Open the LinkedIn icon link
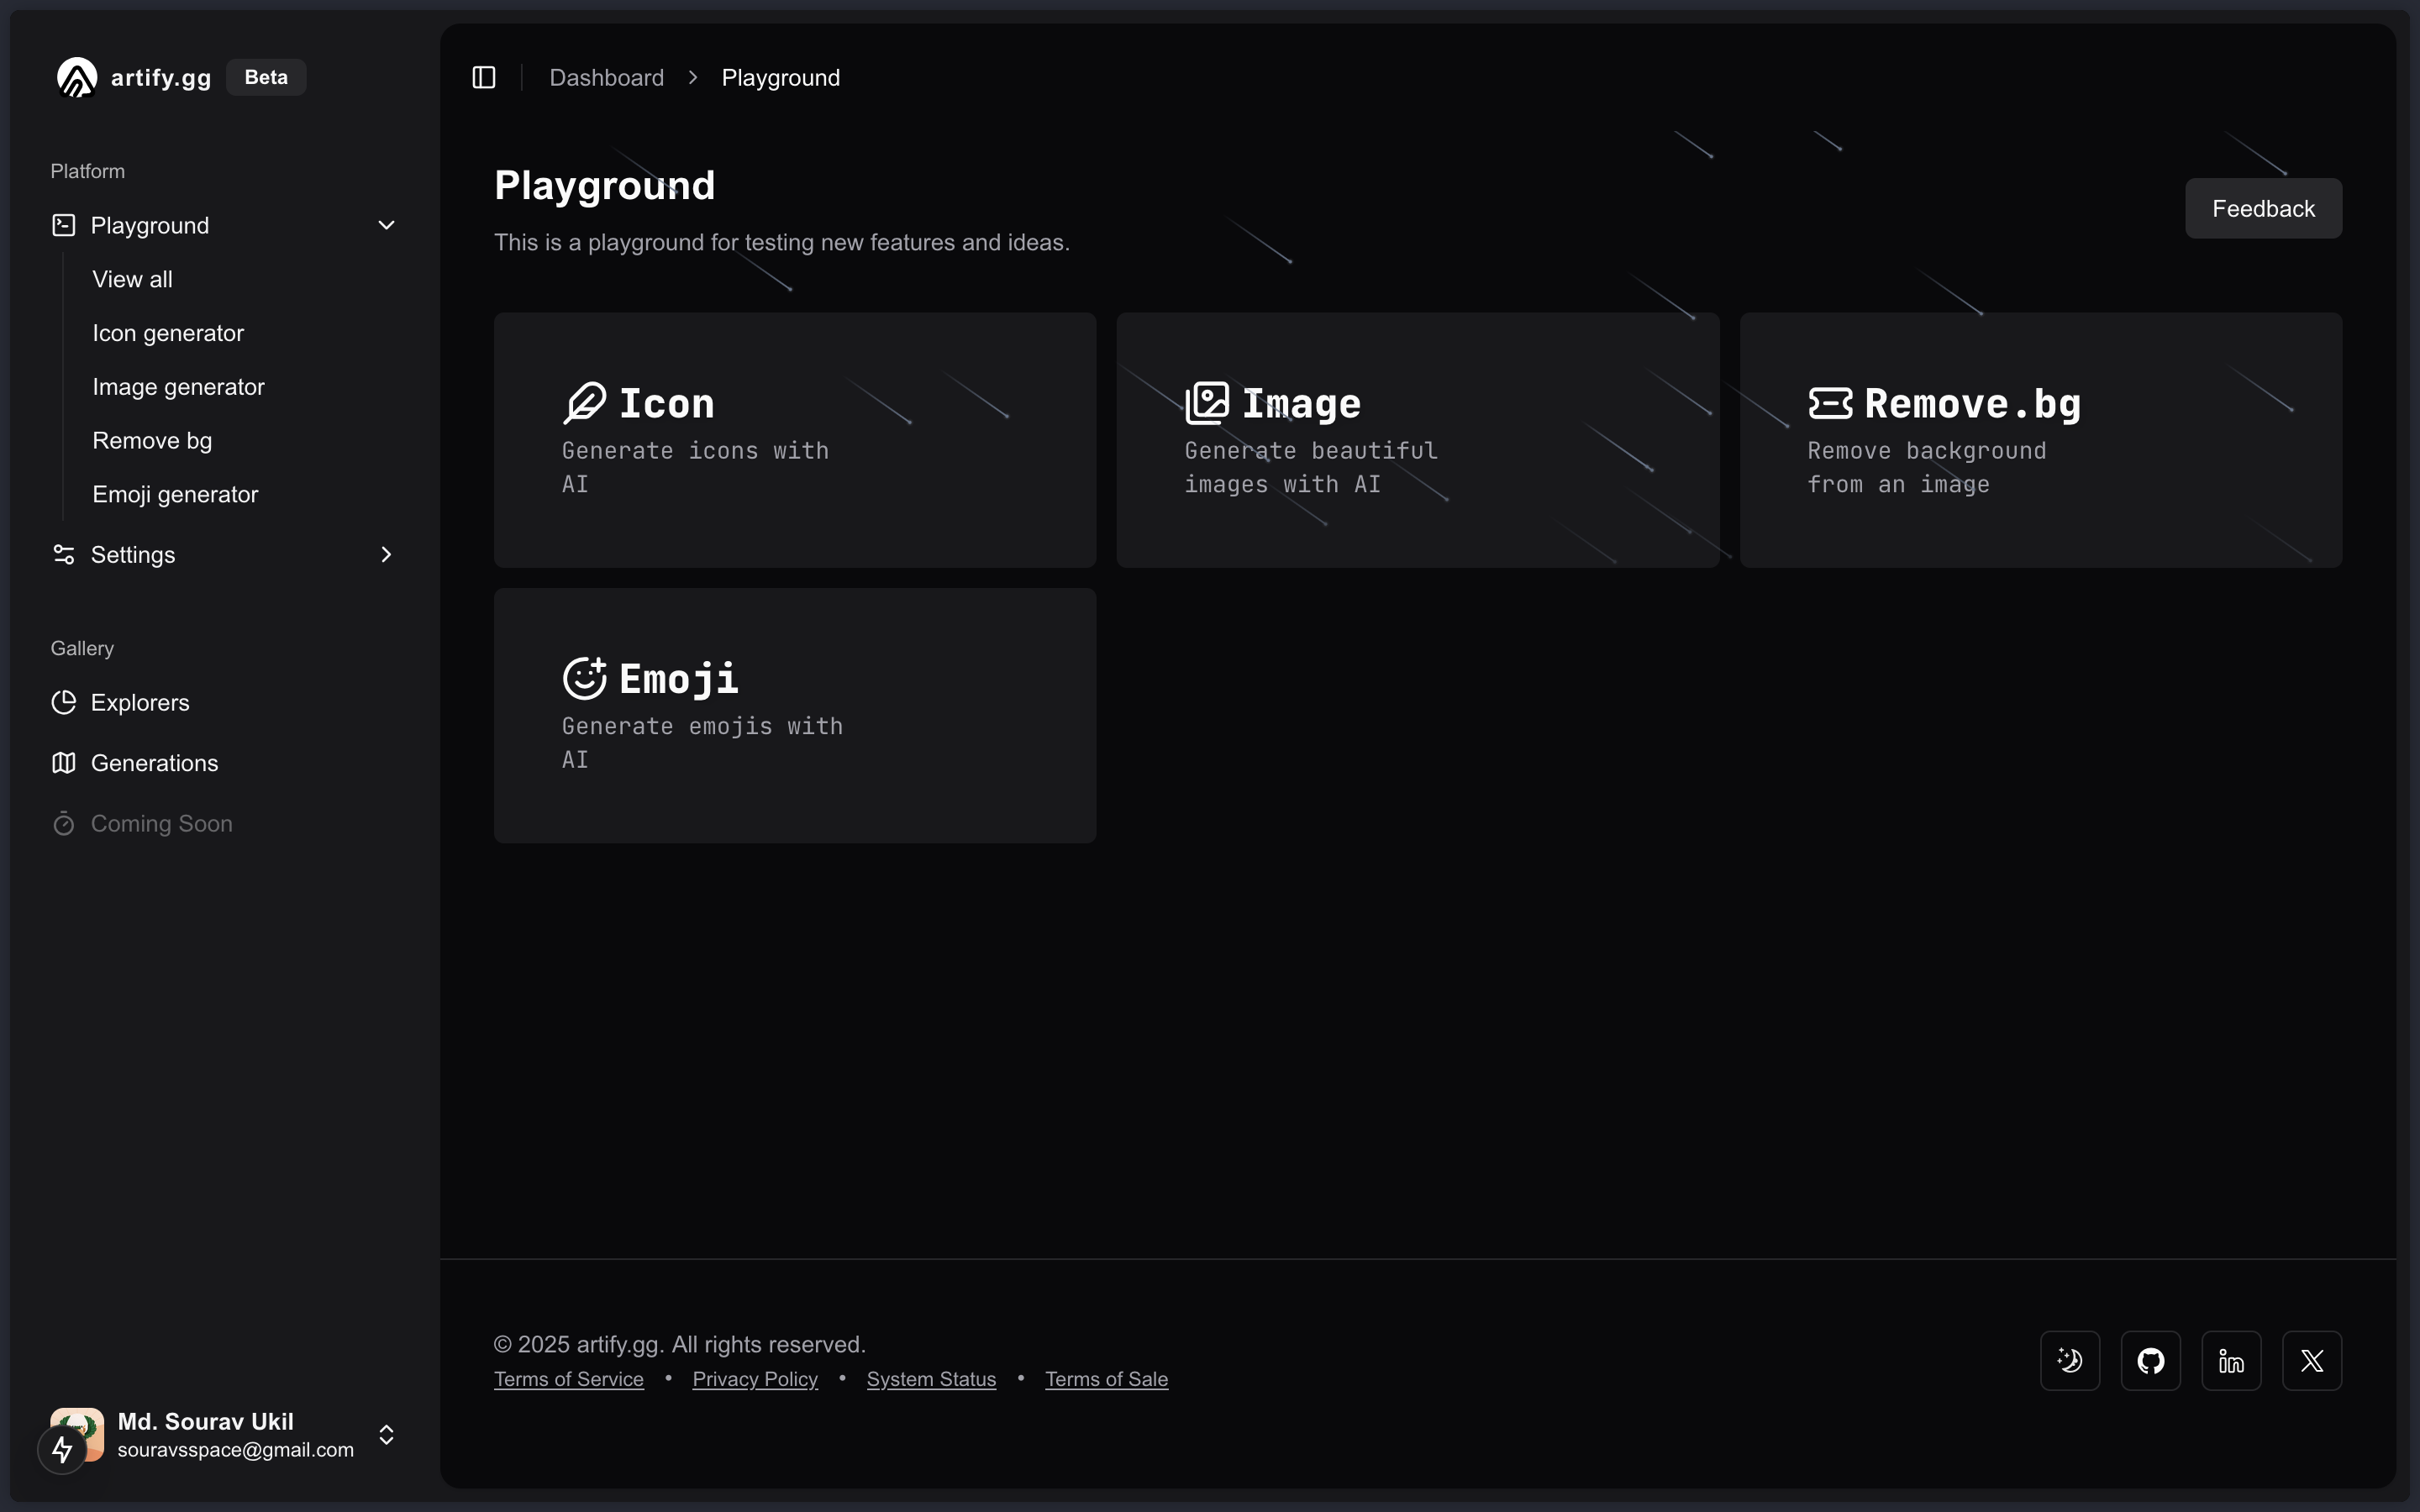 click(x=2231, y=1360)
